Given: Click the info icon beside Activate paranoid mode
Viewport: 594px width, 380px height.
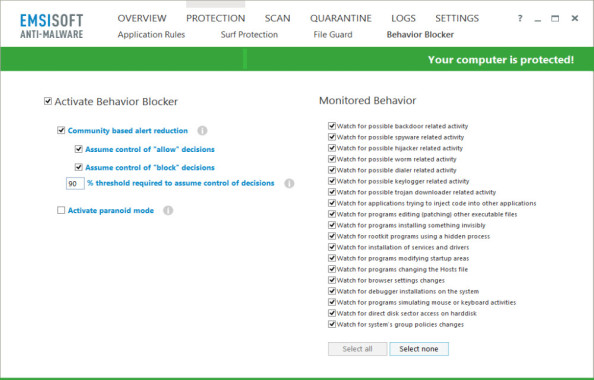Looking at the screenshot, I should 168,210.
